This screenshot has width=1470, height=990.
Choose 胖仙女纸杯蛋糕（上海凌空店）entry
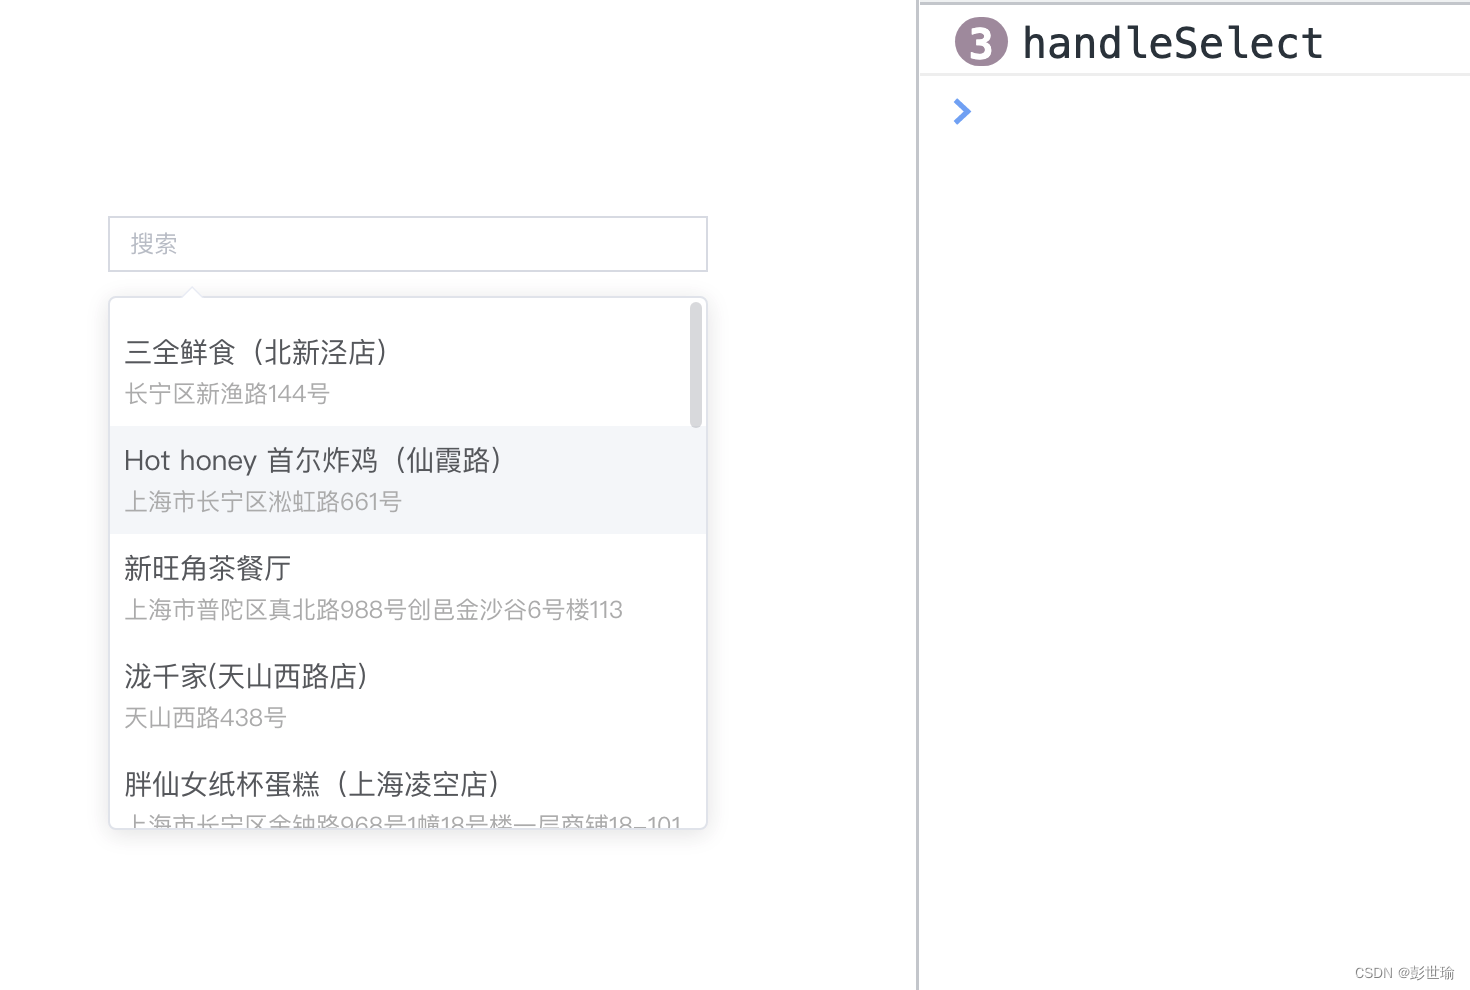[408, 789]
